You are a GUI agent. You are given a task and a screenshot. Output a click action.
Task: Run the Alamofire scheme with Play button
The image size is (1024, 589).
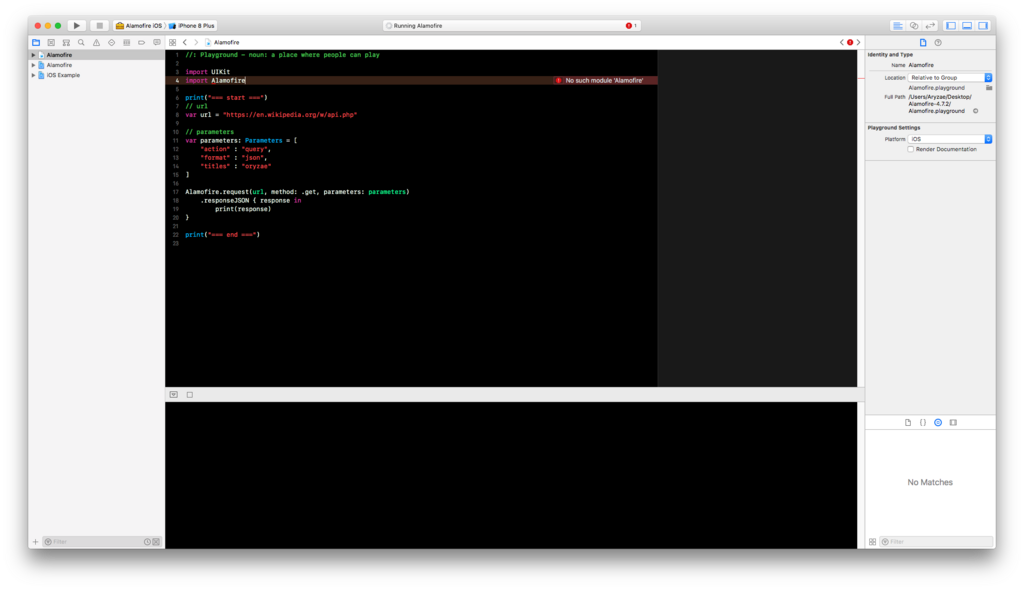76,25
